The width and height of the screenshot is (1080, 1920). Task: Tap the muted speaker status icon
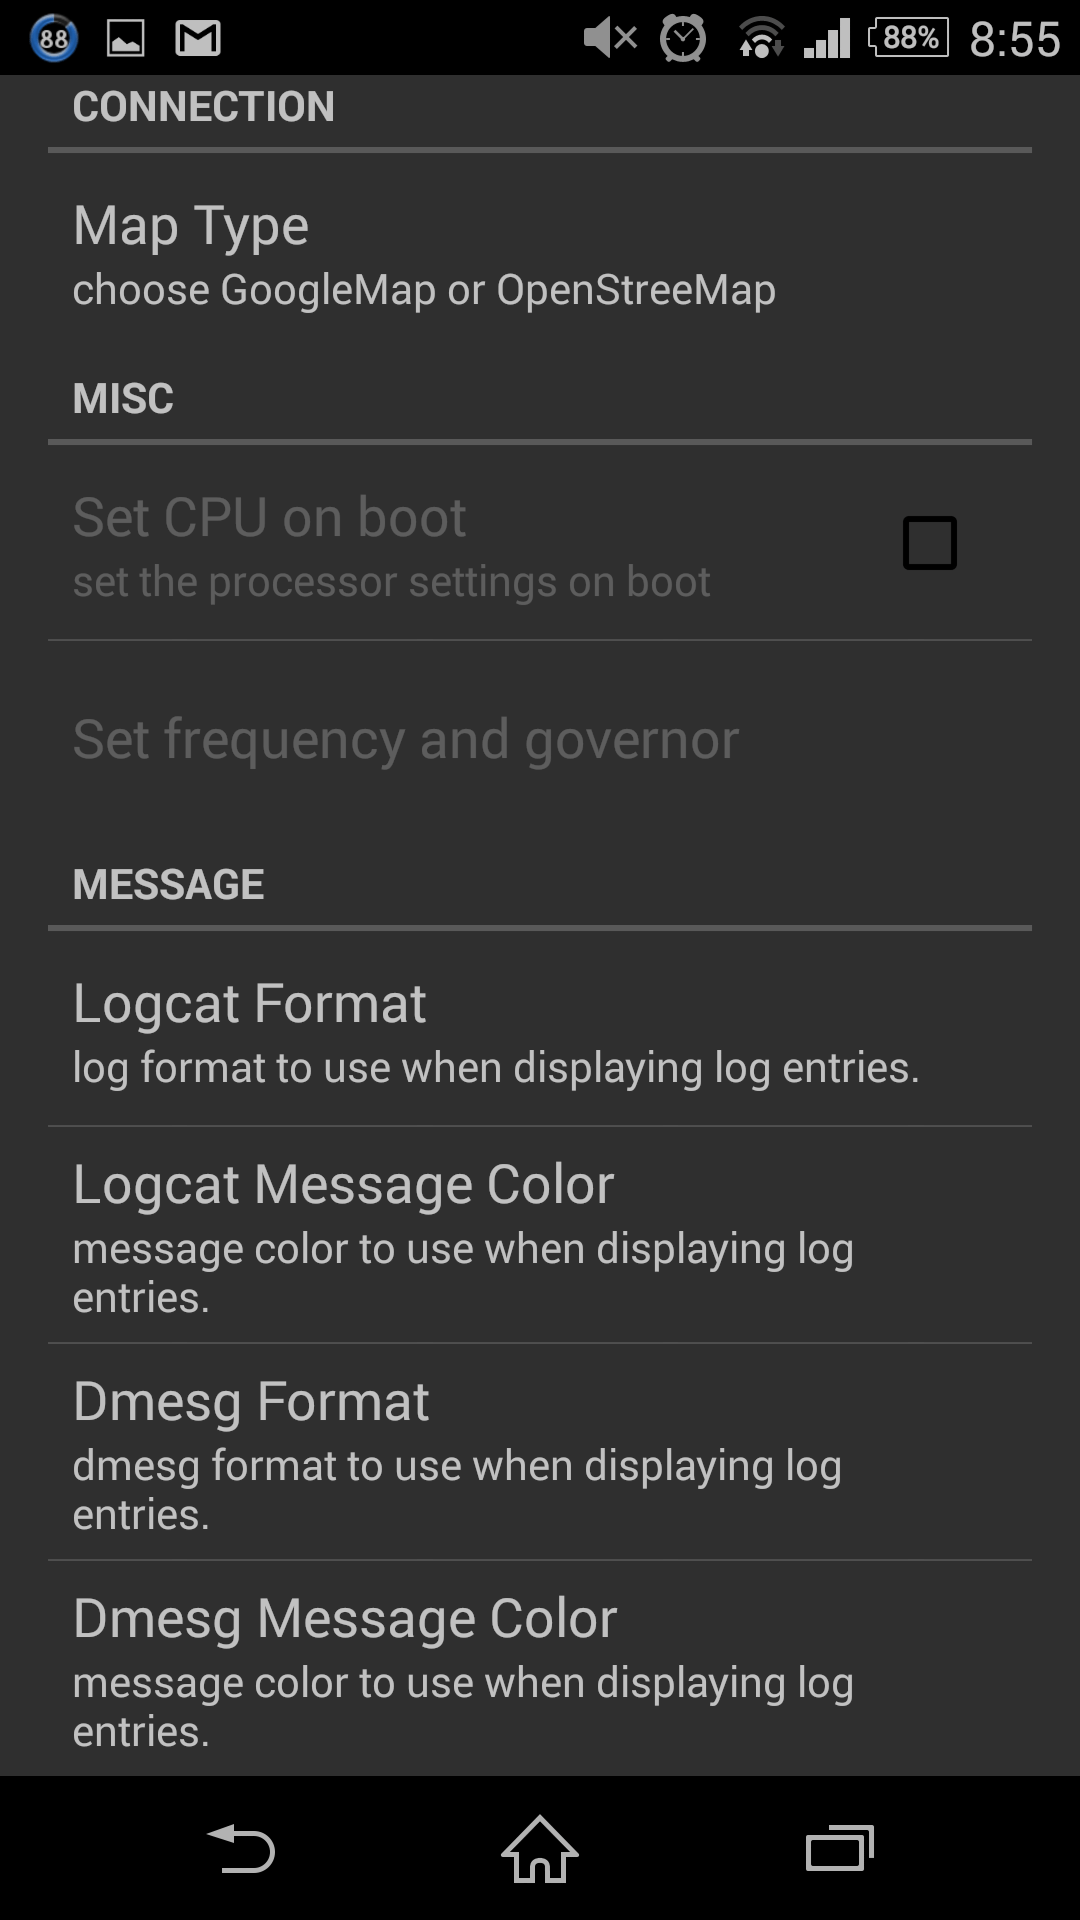pyautogui.click(x=610, y=38)
